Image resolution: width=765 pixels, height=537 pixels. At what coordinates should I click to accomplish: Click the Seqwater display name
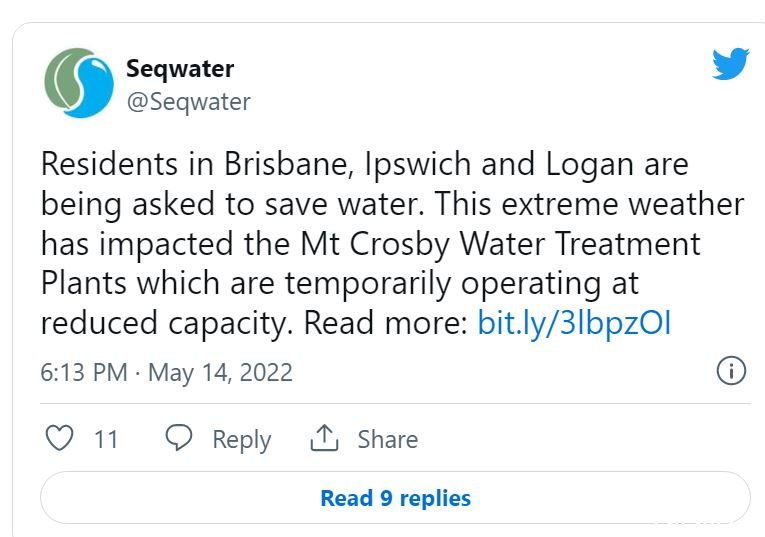coord(180,69)
